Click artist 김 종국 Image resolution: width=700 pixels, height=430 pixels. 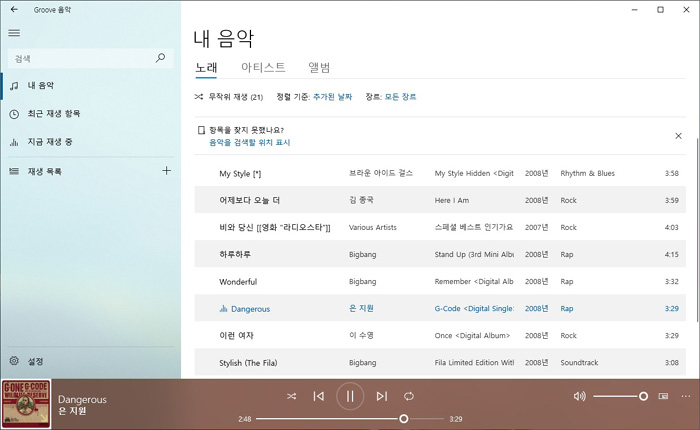(361, 200)
